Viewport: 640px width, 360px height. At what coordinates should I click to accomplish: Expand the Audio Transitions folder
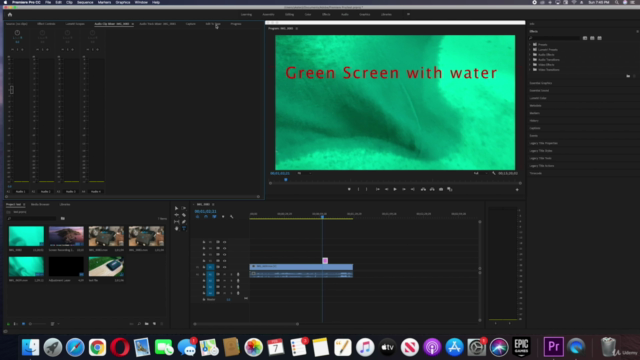(530, 60)
